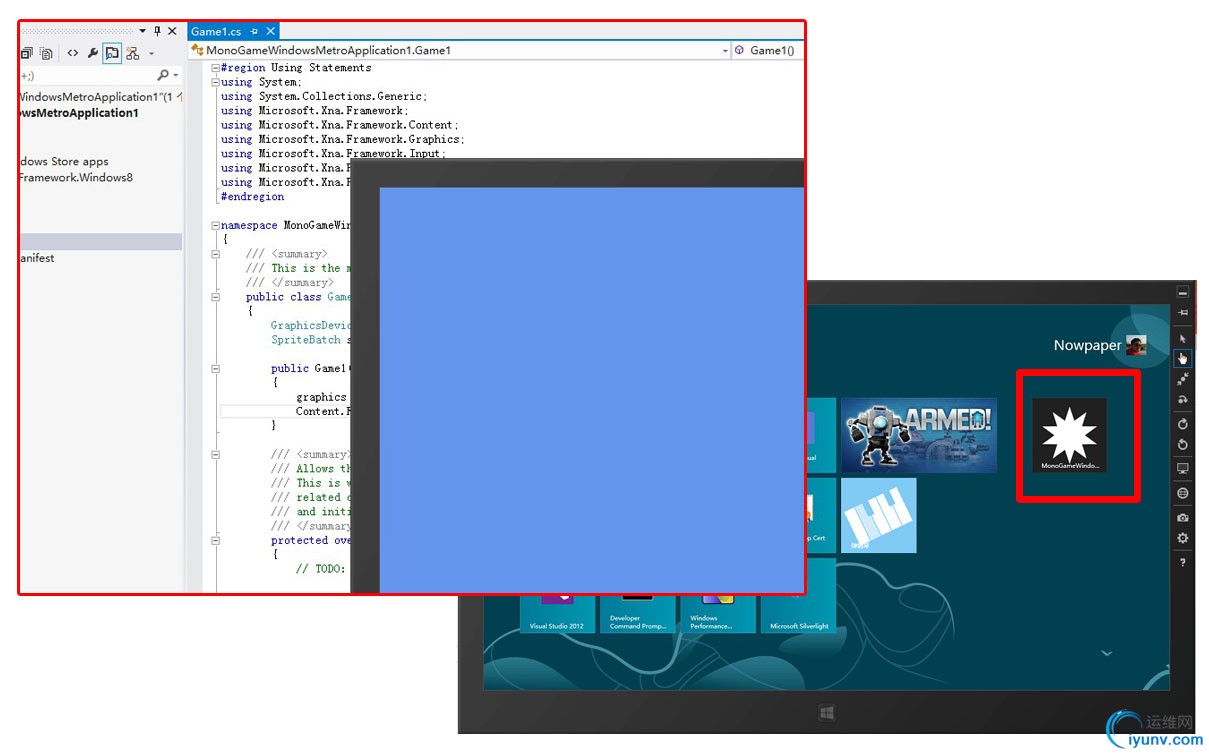Image resolution: width=1209 pixels, height=756 pixels.
Task: Click Rotate counterclockwise in the simulator sidebar
Action: (1183, 444)
